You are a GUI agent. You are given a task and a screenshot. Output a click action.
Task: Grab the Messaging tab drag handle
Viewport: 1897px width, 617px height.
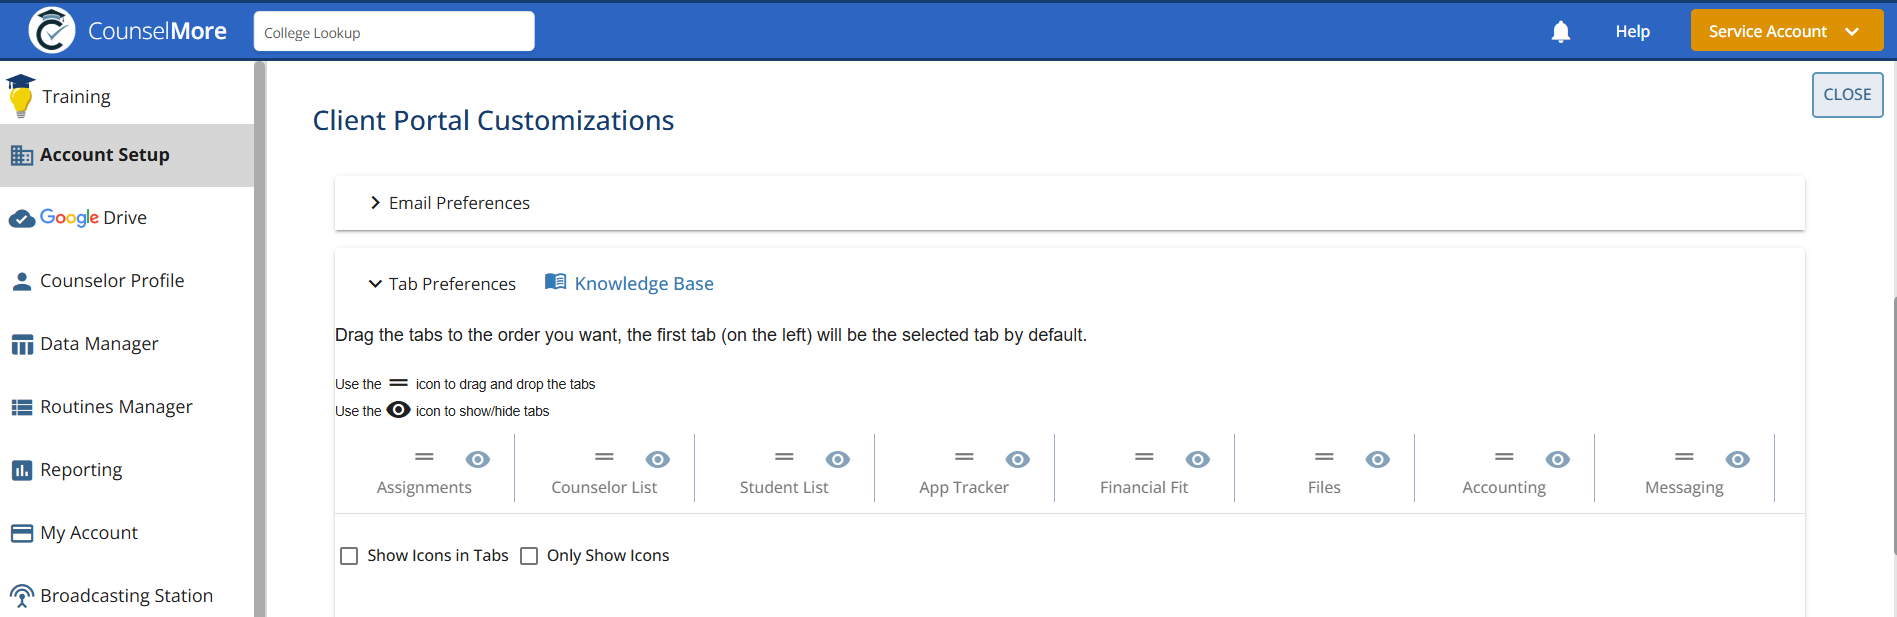pos(1684,457)
